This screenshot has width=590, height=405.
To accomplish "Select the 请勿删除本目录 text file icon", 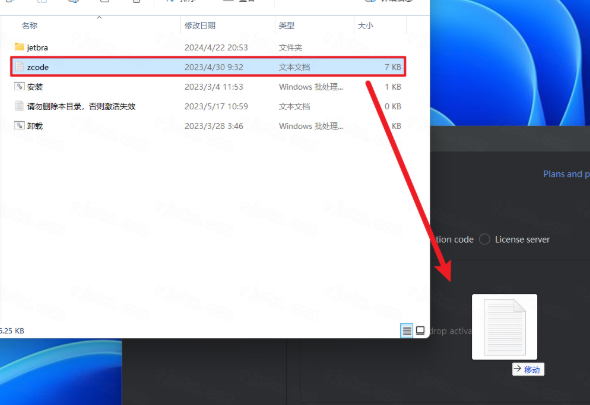I will point(19,106).
